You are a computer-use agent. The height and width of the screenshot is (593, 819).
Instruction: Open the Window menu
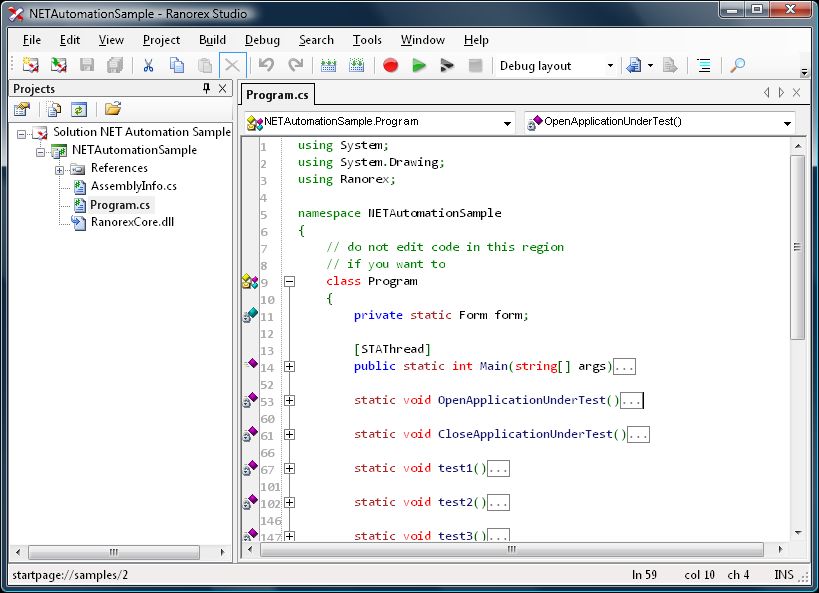423,40
